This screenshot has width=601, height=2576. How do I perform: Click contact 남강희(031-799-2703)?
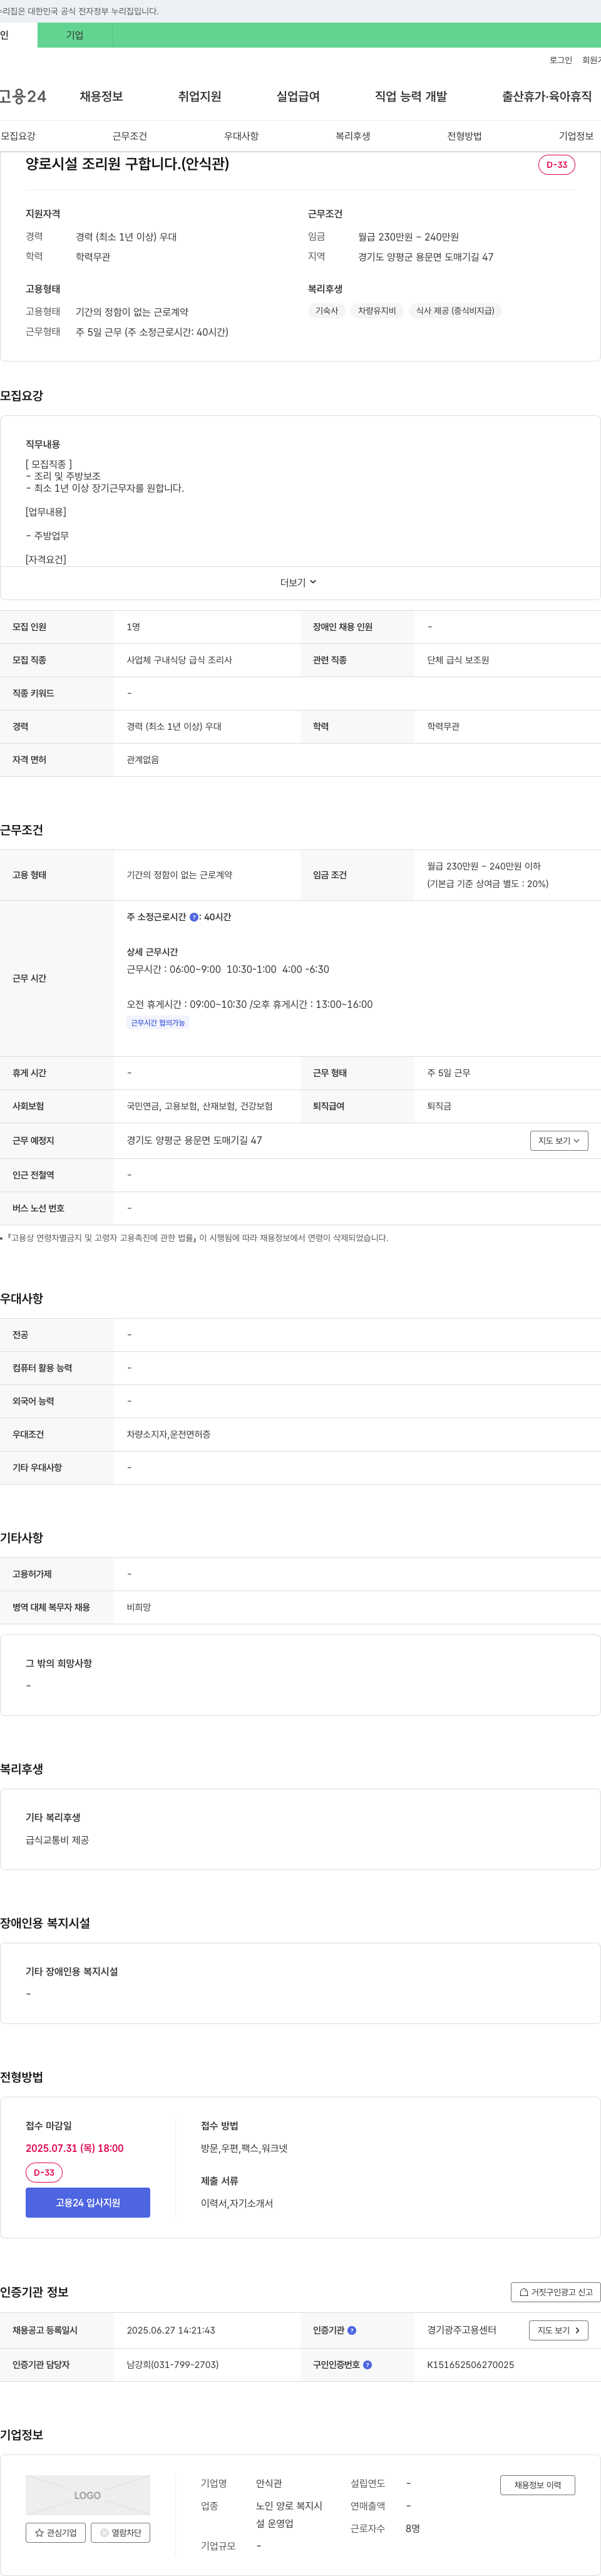point(173,2365)
